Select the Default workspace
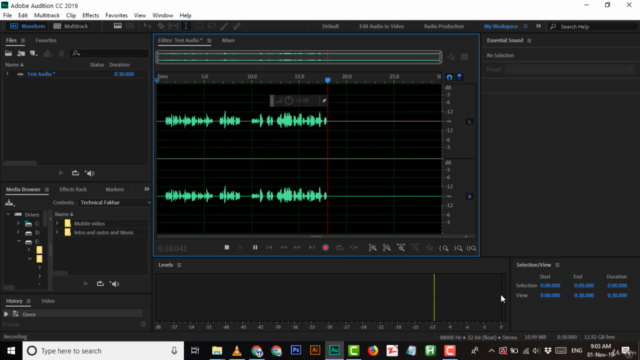 [330, 26]
